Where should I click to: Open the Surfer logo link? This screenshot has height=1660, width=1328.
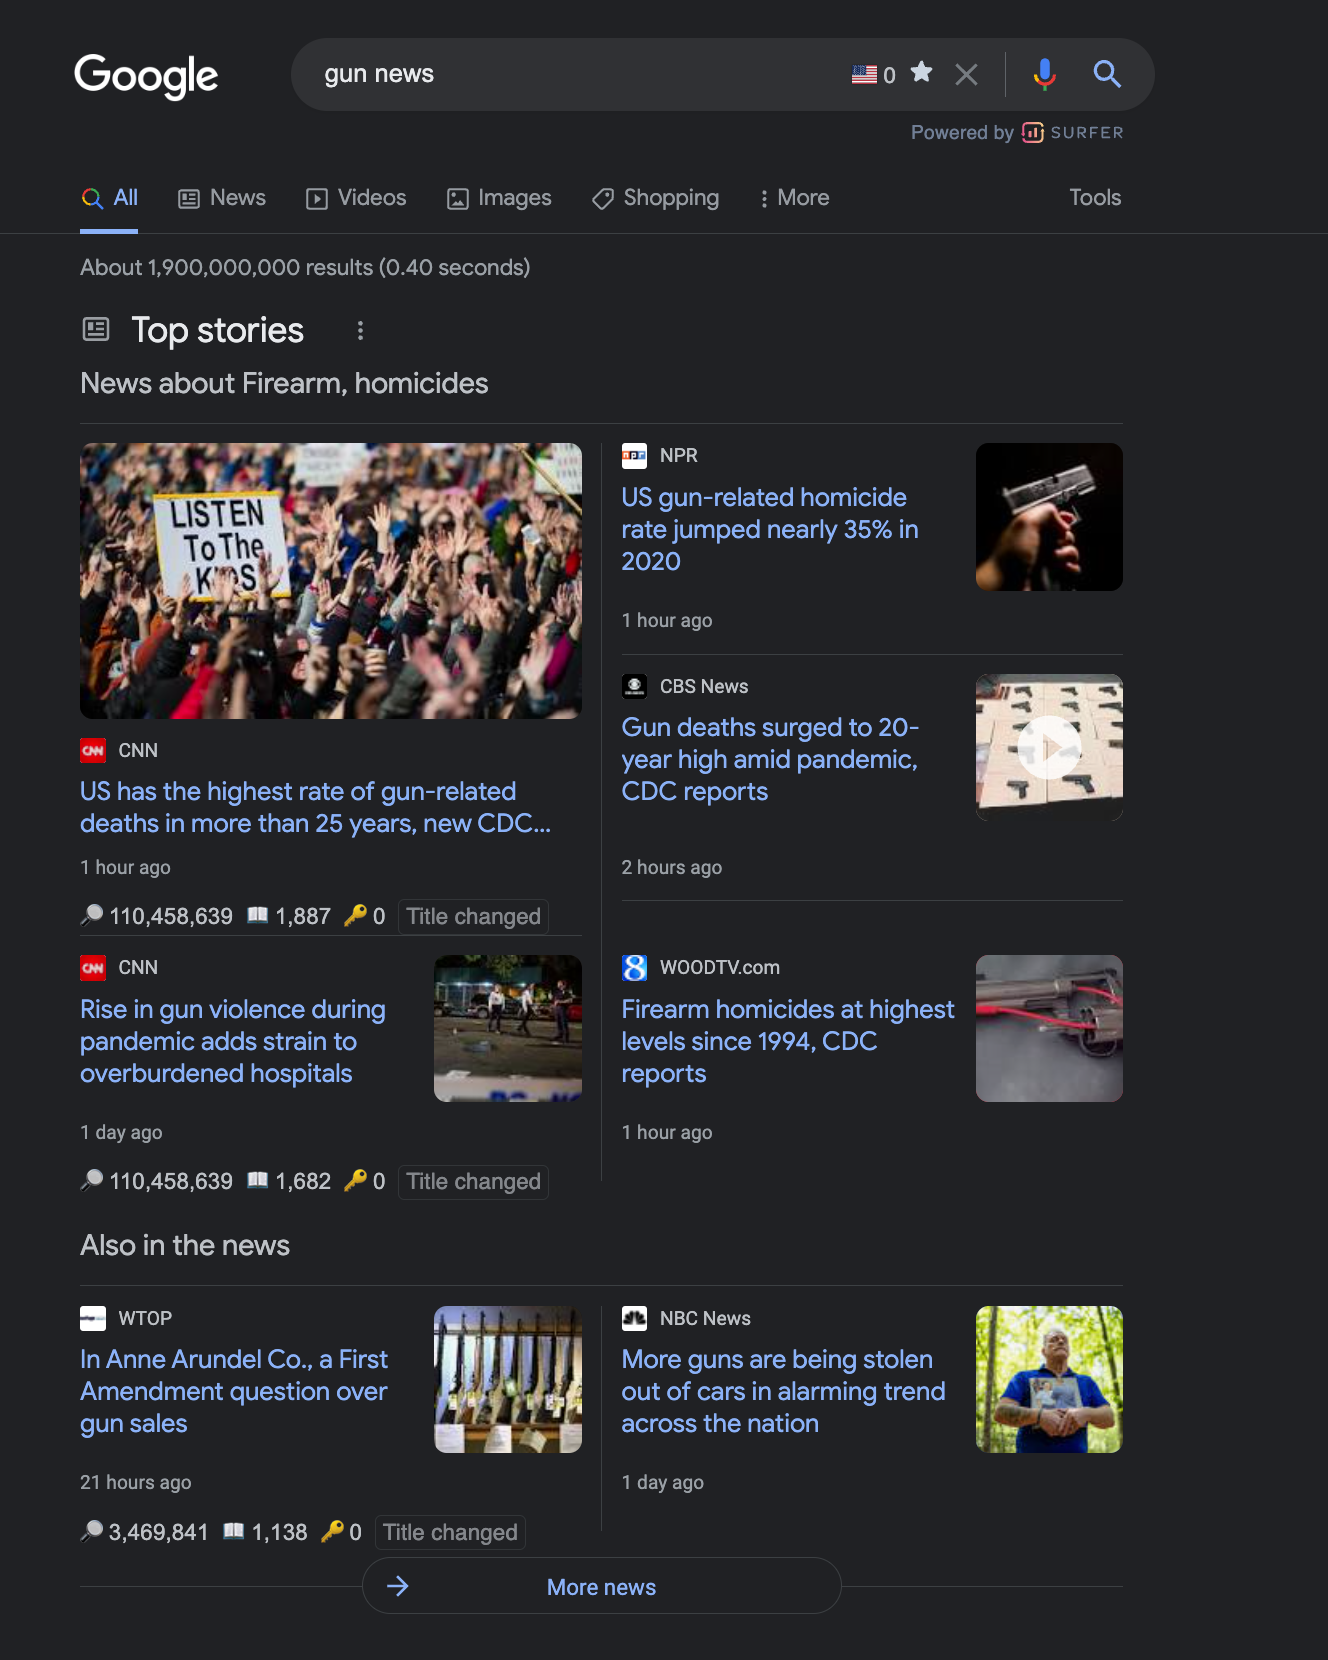(1073, 133)
